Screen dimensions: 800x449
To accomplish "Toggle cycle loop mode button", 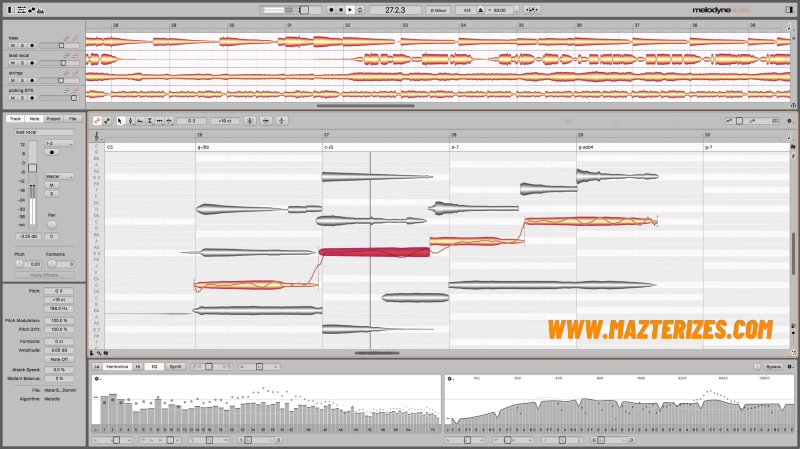I will click(360, 10).
